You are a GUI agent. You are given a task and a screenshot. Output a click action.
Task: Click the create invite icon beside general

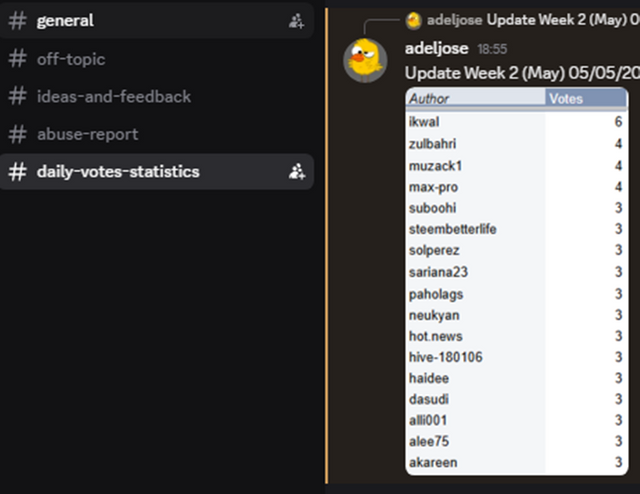[296, 21]
